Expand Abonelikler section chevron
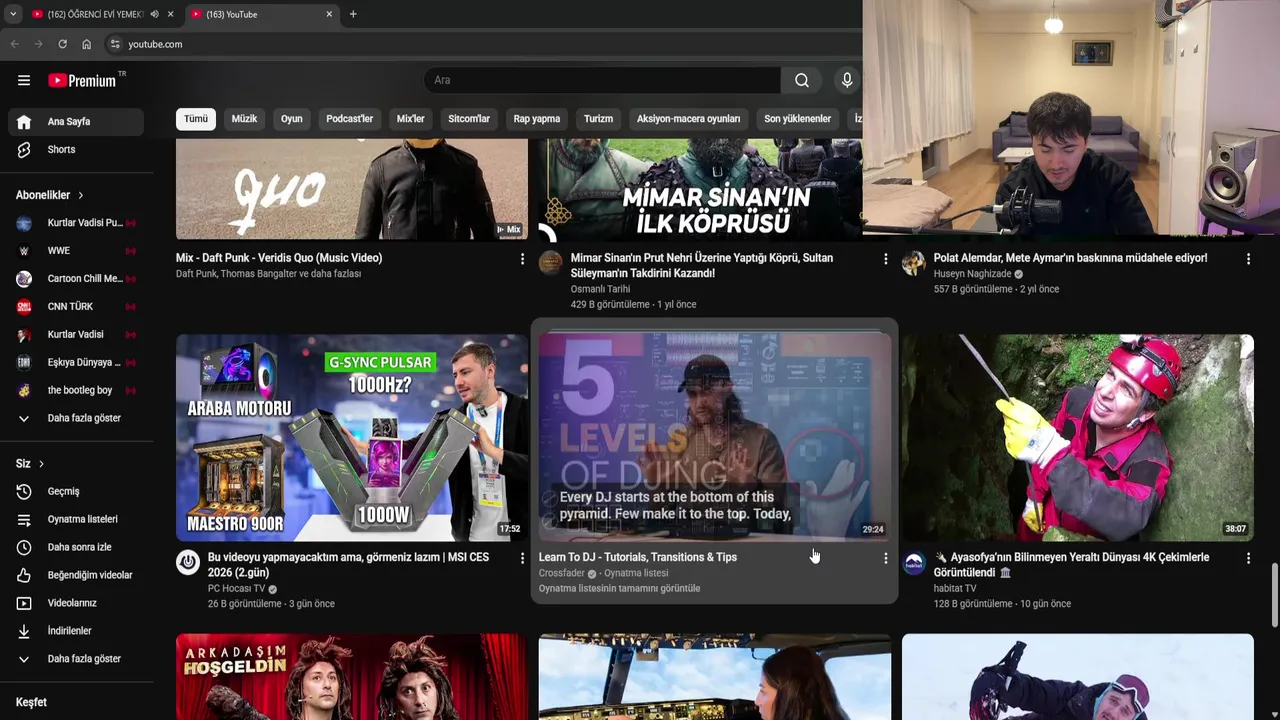1280x720 pixels. (x=81, y=195)
